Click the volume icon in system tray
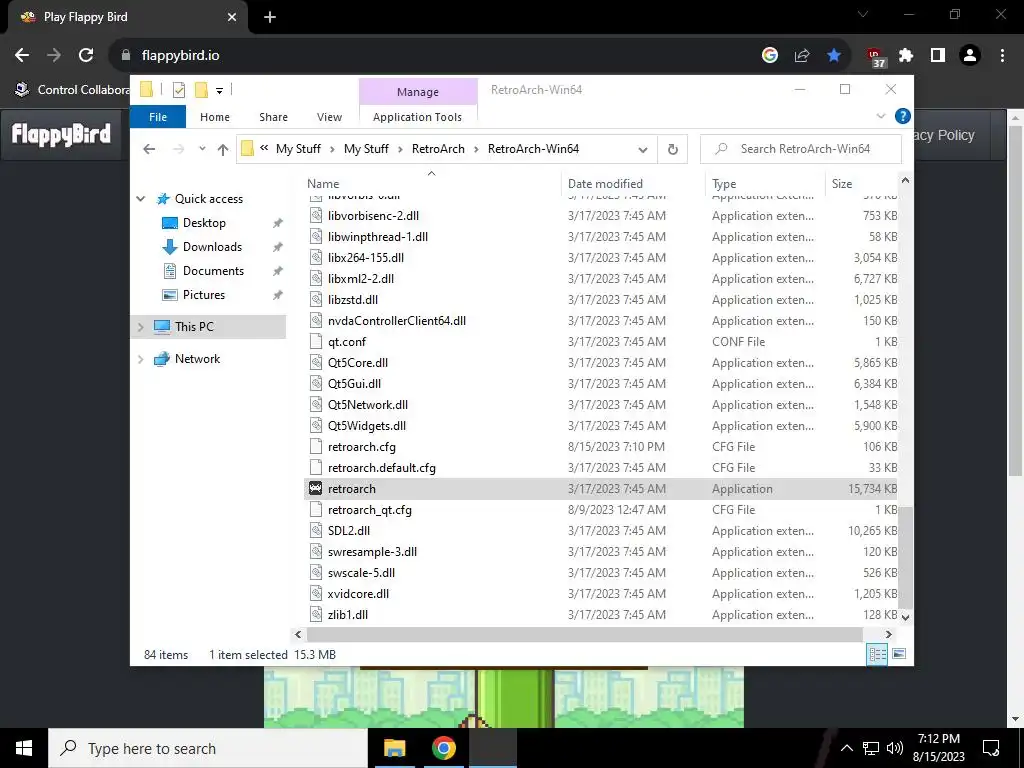This screenshot has height=768, width=1024. click(895, 748)
